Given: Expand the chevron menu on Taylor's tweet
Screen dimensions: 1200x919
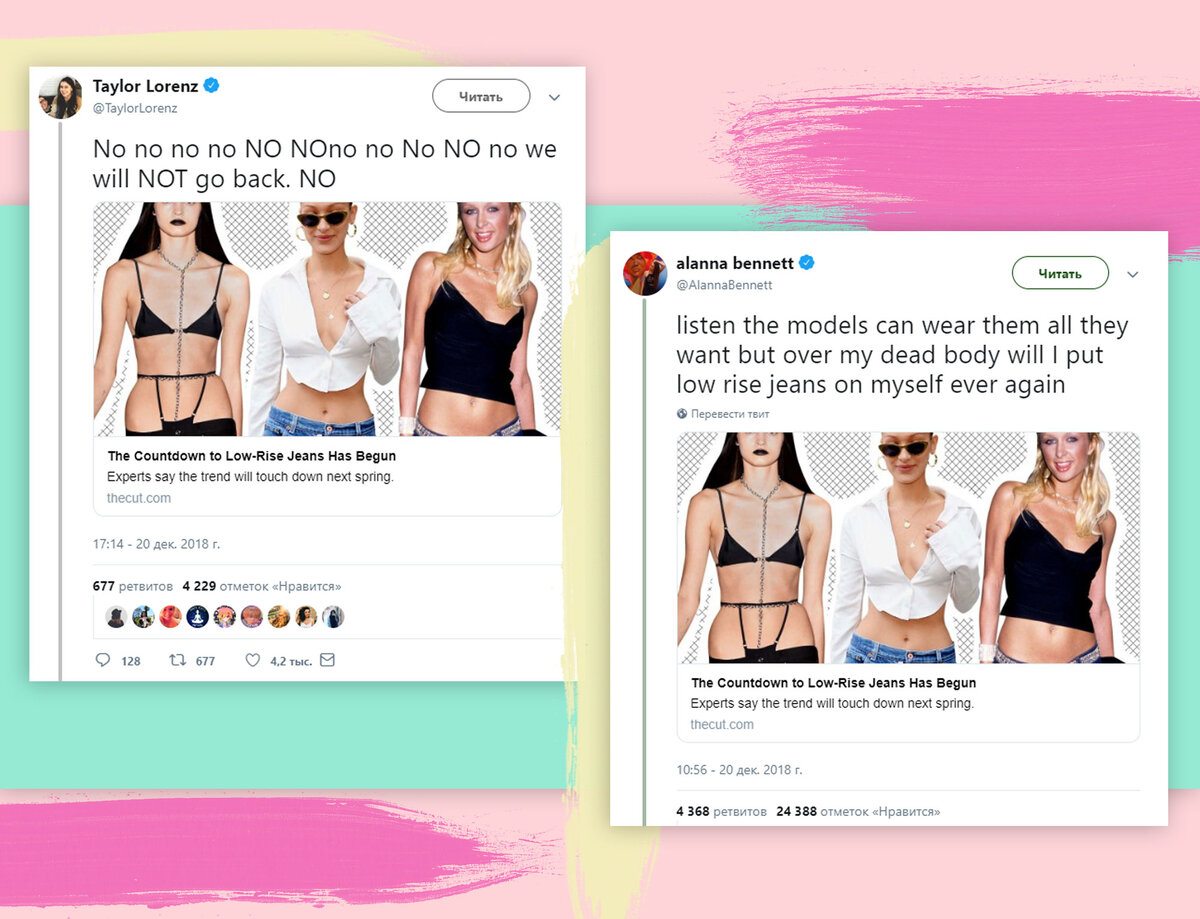Looking at the screenshot, I should (x=555, y=97).
